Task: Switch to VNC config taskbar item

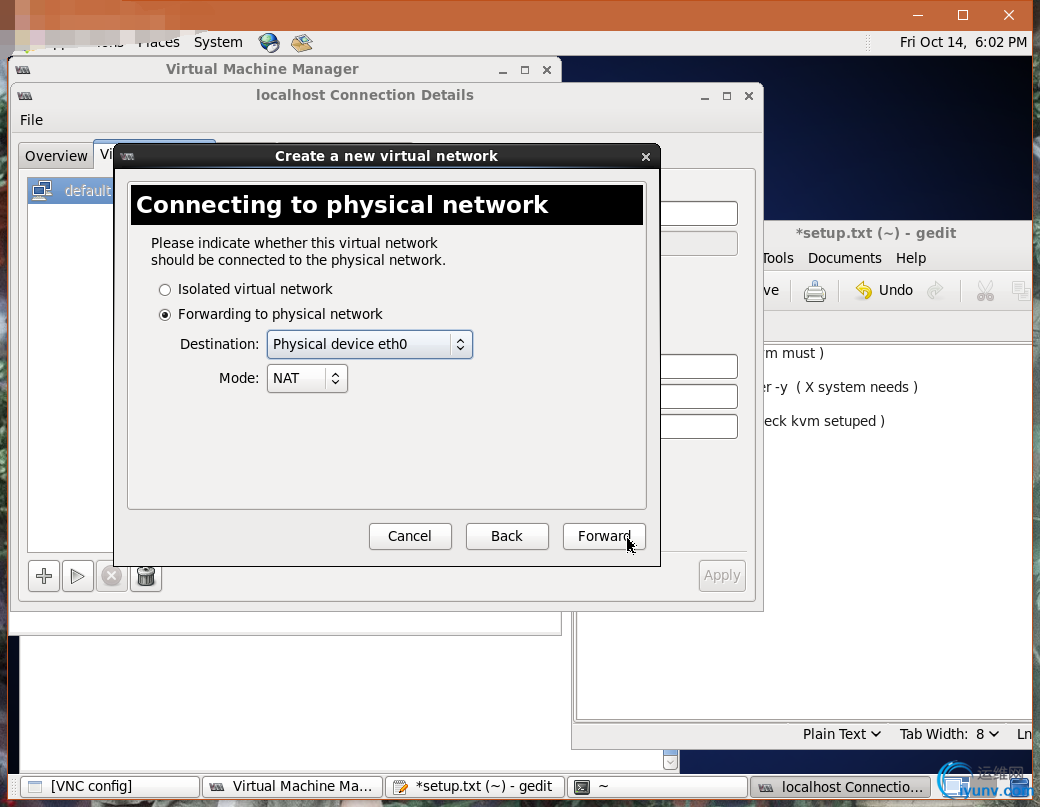Action: coord(110,786)
